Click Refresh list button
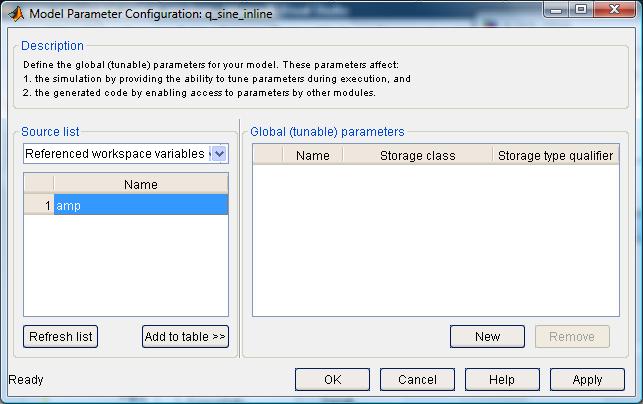The width and height of the screenshot is (643, 404). pos(60,337)
